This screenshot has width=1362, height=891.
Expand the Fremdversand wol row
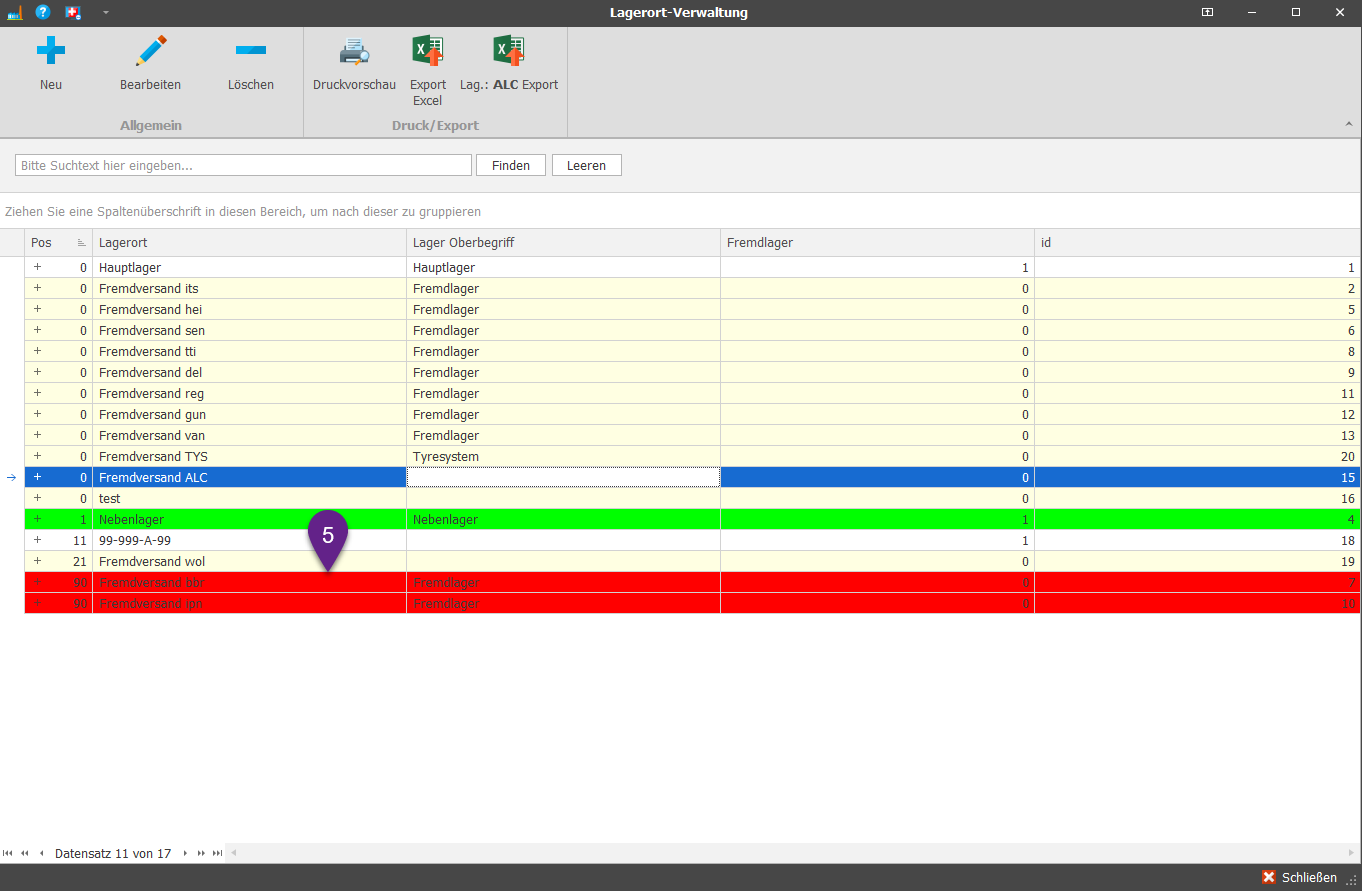(38, 561)
